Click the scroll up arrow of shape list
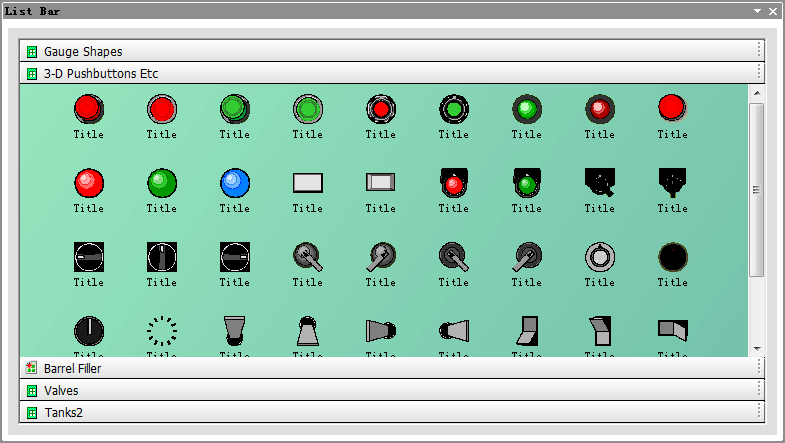Viewport: 785px width, 443px height. click(757, 93)
